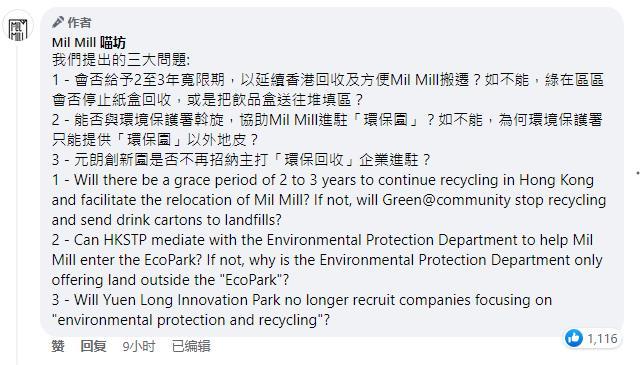Click the pen author badge icon
The width and height of the screenshot is (640, 365).
point(58,22)
